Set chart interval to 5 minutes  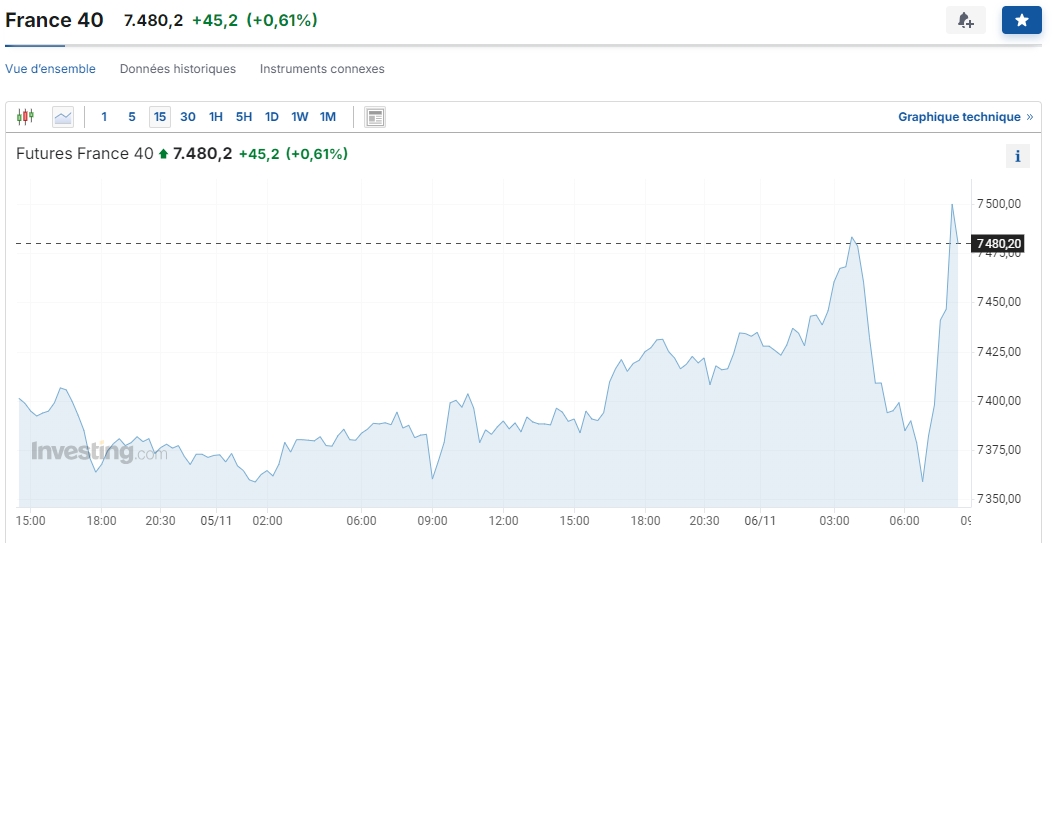tap(132, 117)
